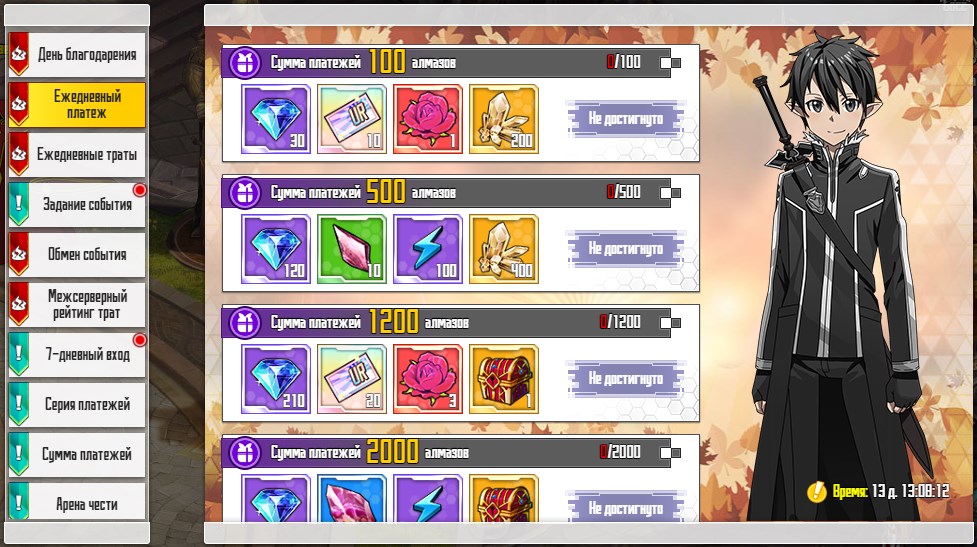Click Не достигнуто button for 100 tier

point(626,118)
